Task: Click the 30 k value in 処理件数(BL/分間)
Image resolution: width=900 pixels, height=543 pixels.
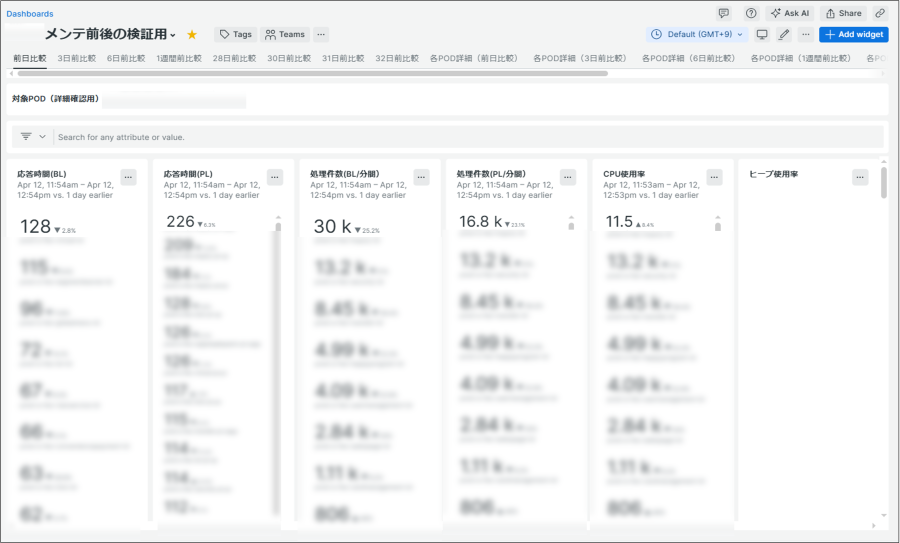Action: [x=332, y=227]
